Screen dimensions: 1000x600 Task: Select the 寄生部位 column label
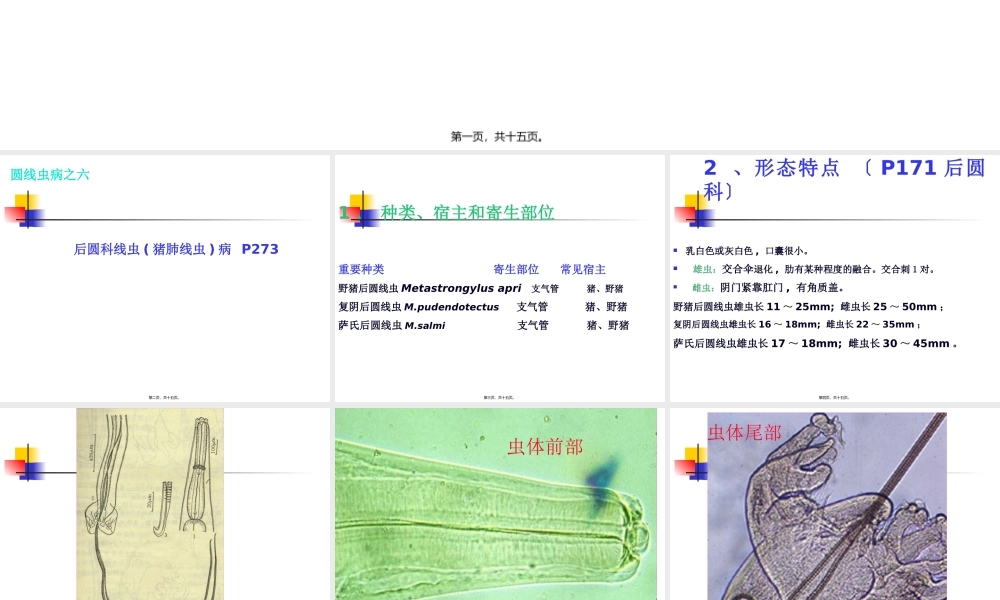point(514,268)
